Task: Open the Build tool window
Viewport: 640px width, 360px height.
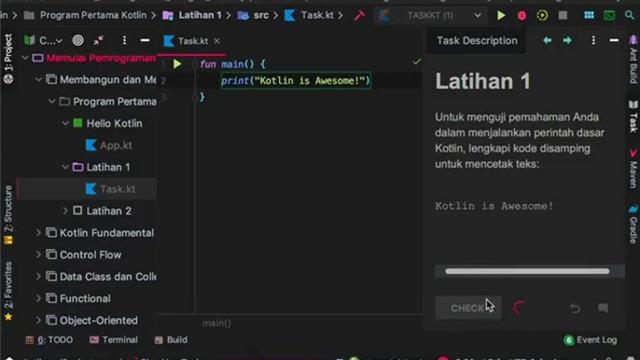Action: [171, 340]
